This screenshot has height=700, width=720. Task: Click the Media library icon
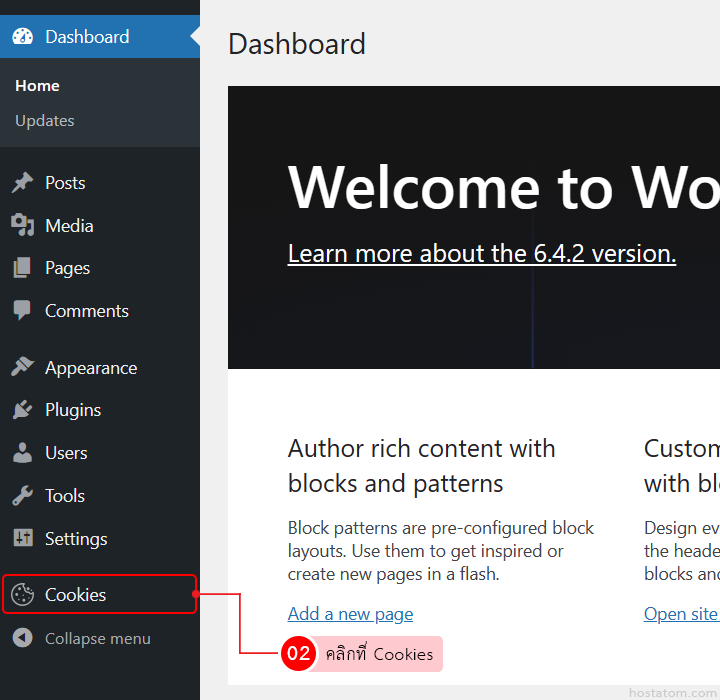coord(22,226)
